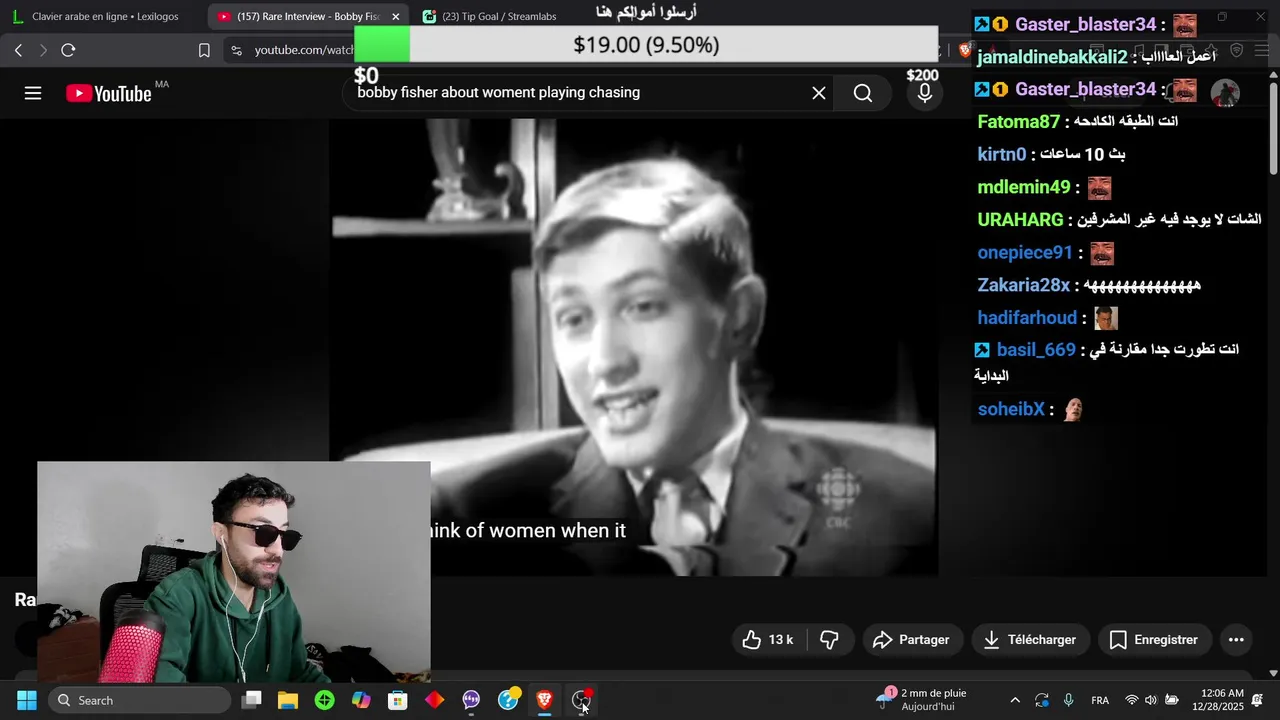Reload the page with the refresh icon
The height and width of the screenshot is (720, 1280).
coord(68,50)
